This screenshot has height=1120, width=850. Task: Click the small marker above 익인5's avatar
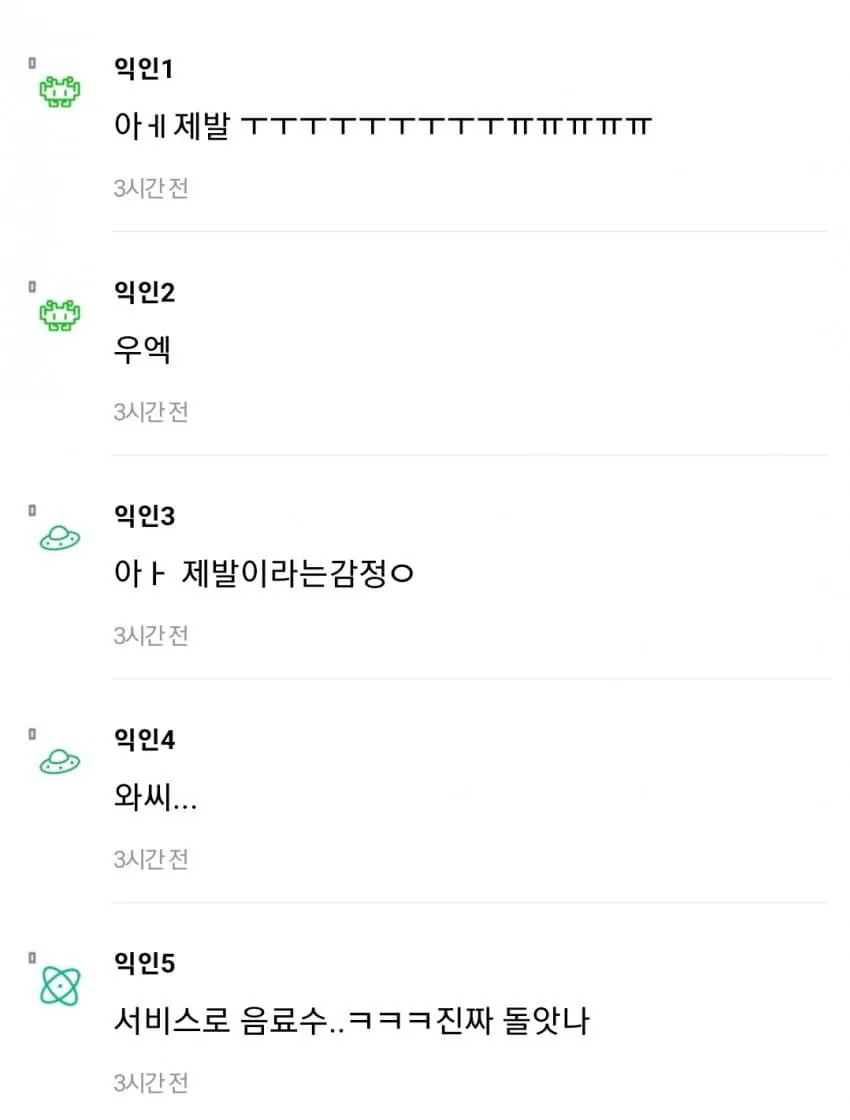[x=33, y=958]
